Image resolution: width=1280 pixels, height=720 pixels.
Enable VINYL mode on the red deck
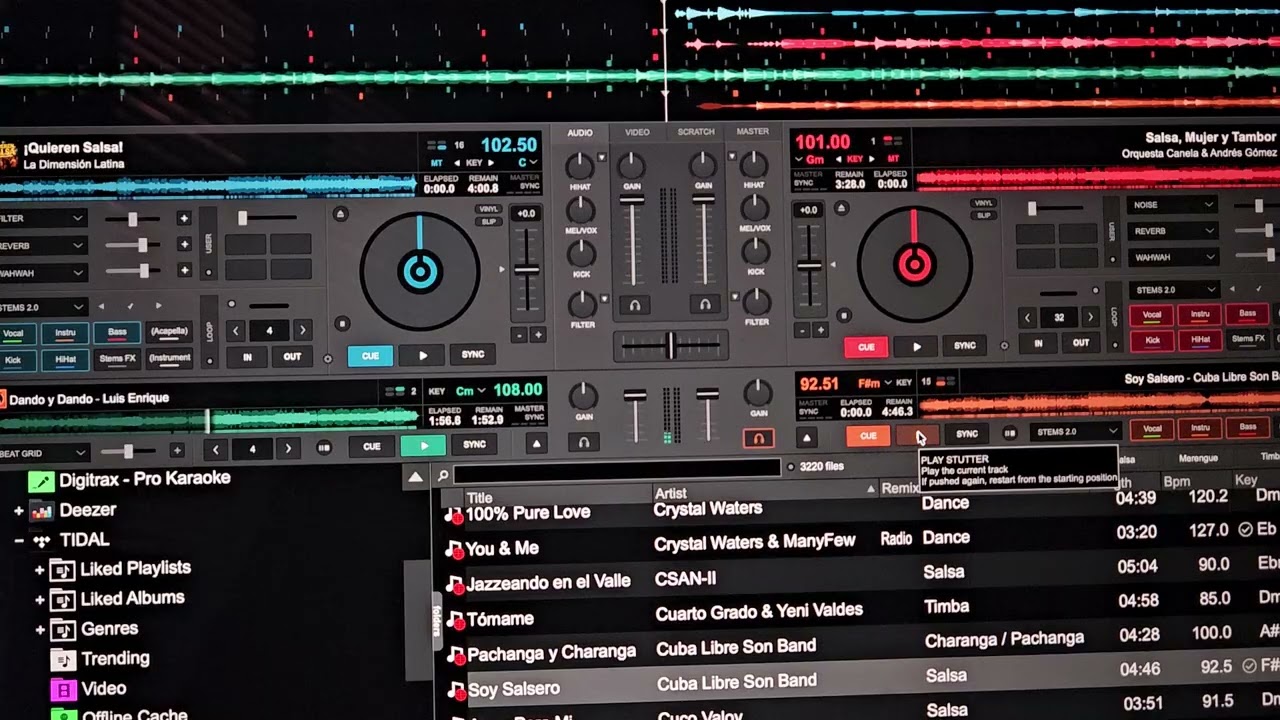tap(983, 203)
